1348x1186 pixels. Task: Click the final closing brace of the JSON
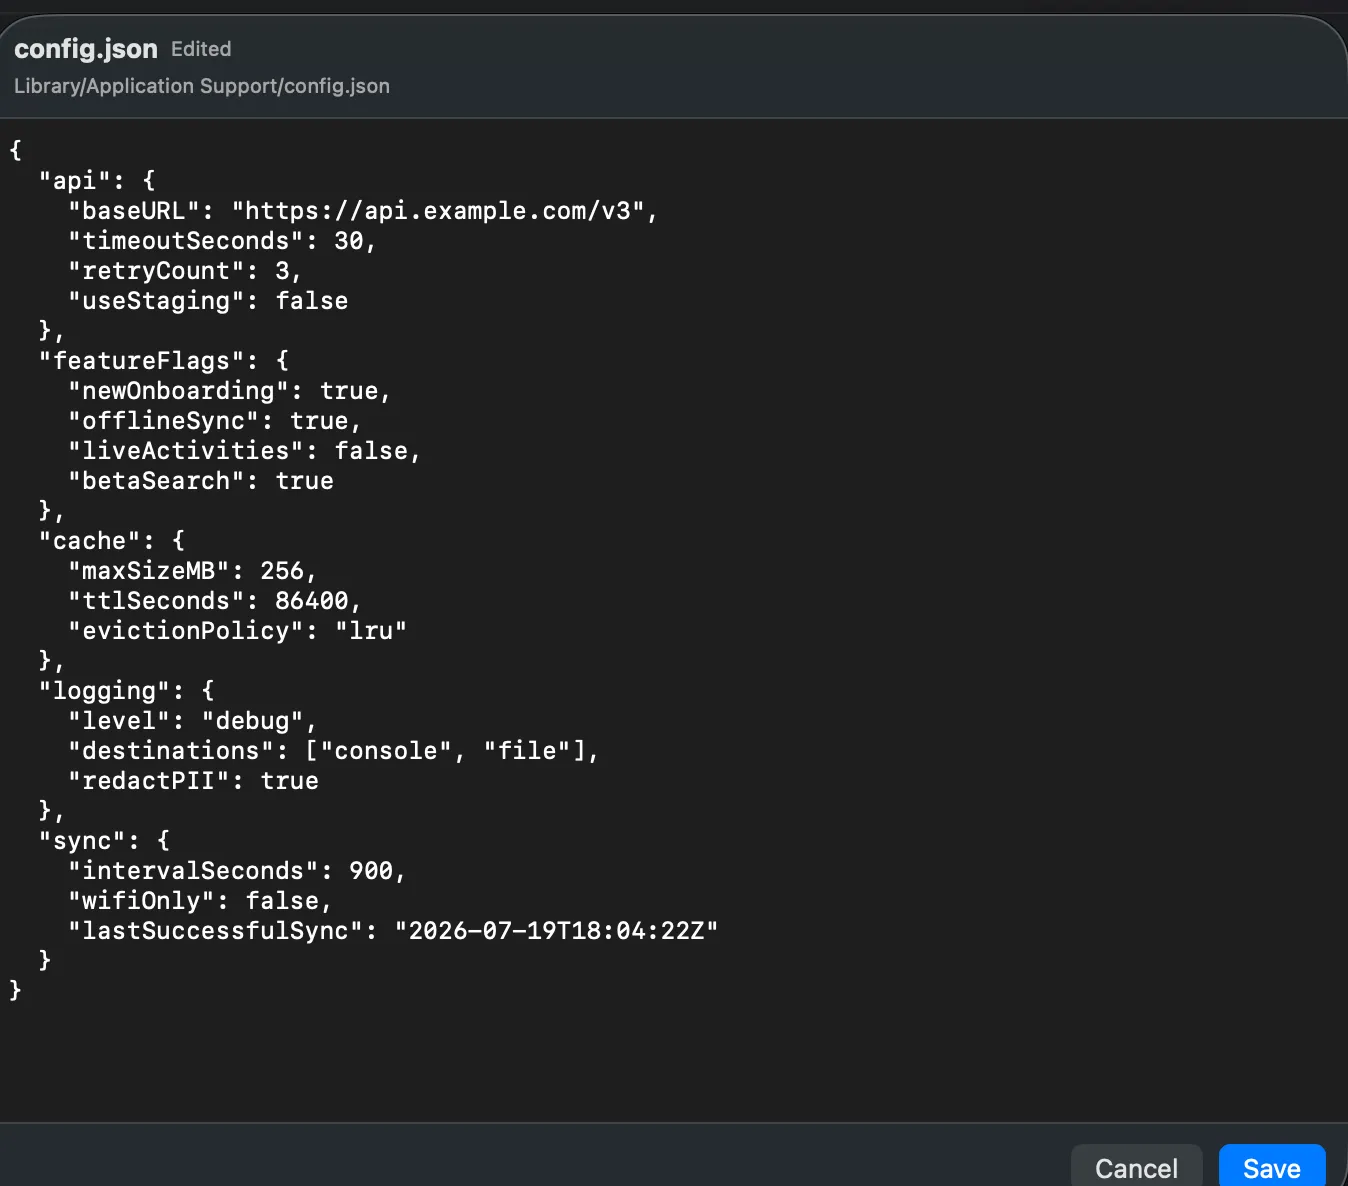[15, 991]
